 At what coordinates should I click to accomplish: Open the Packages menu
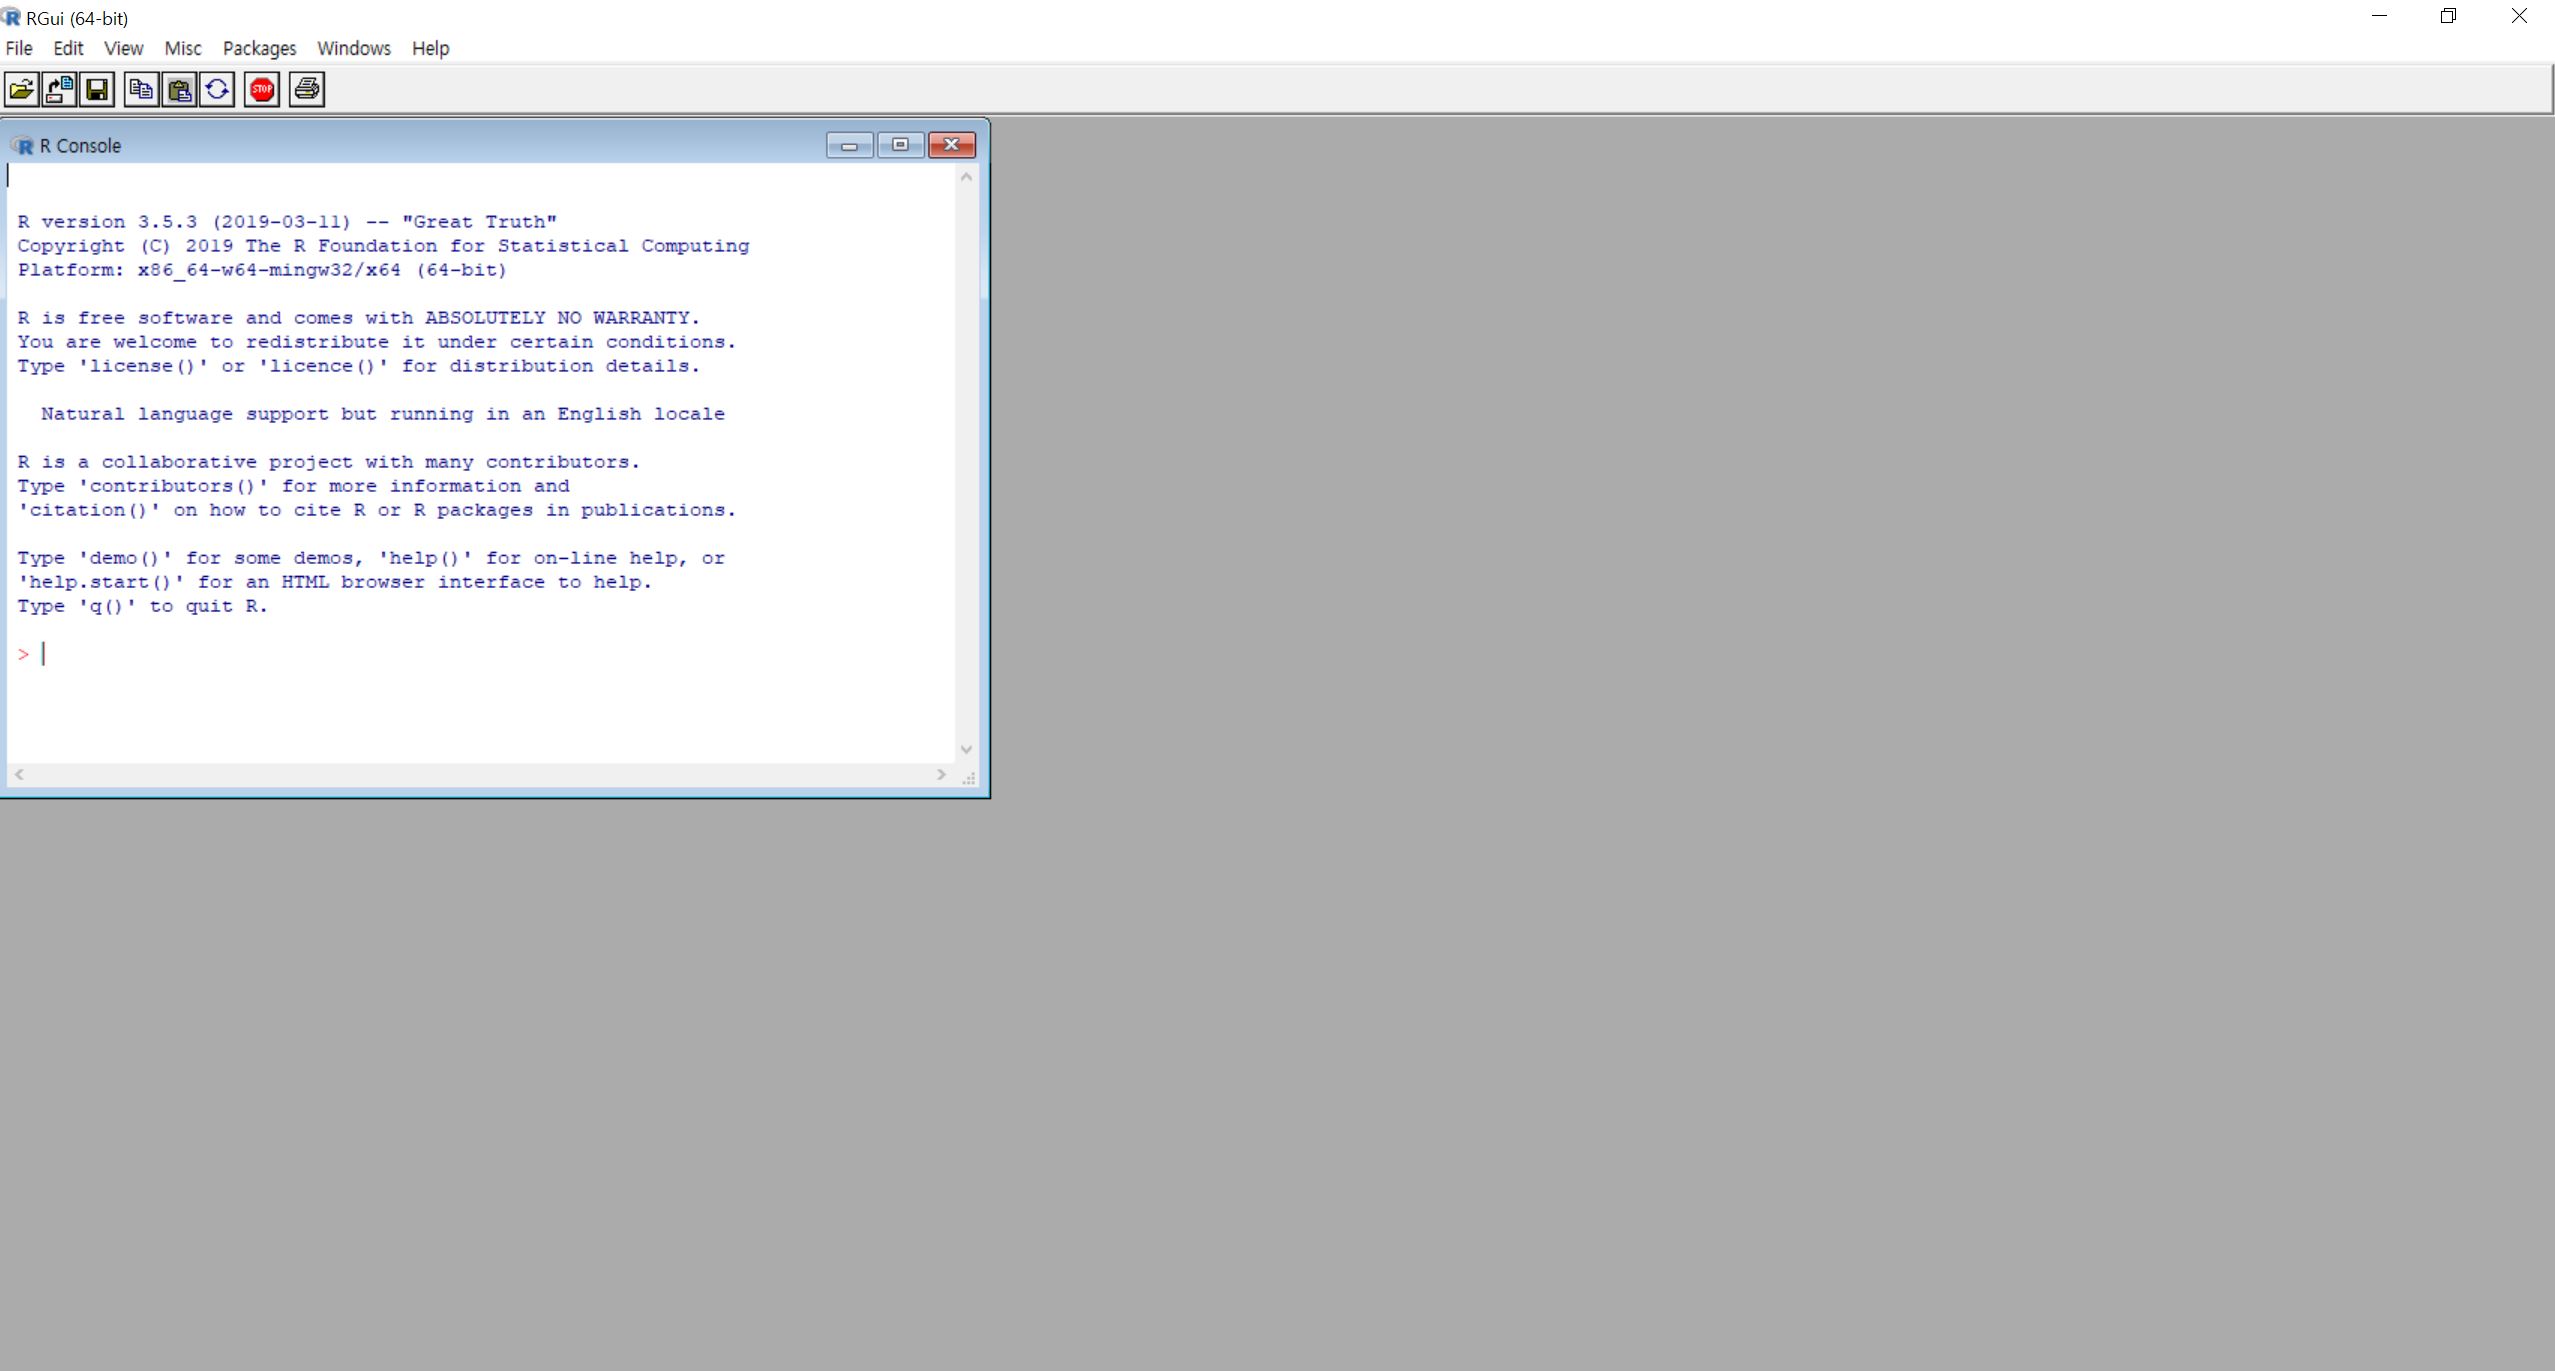point(259,48)
